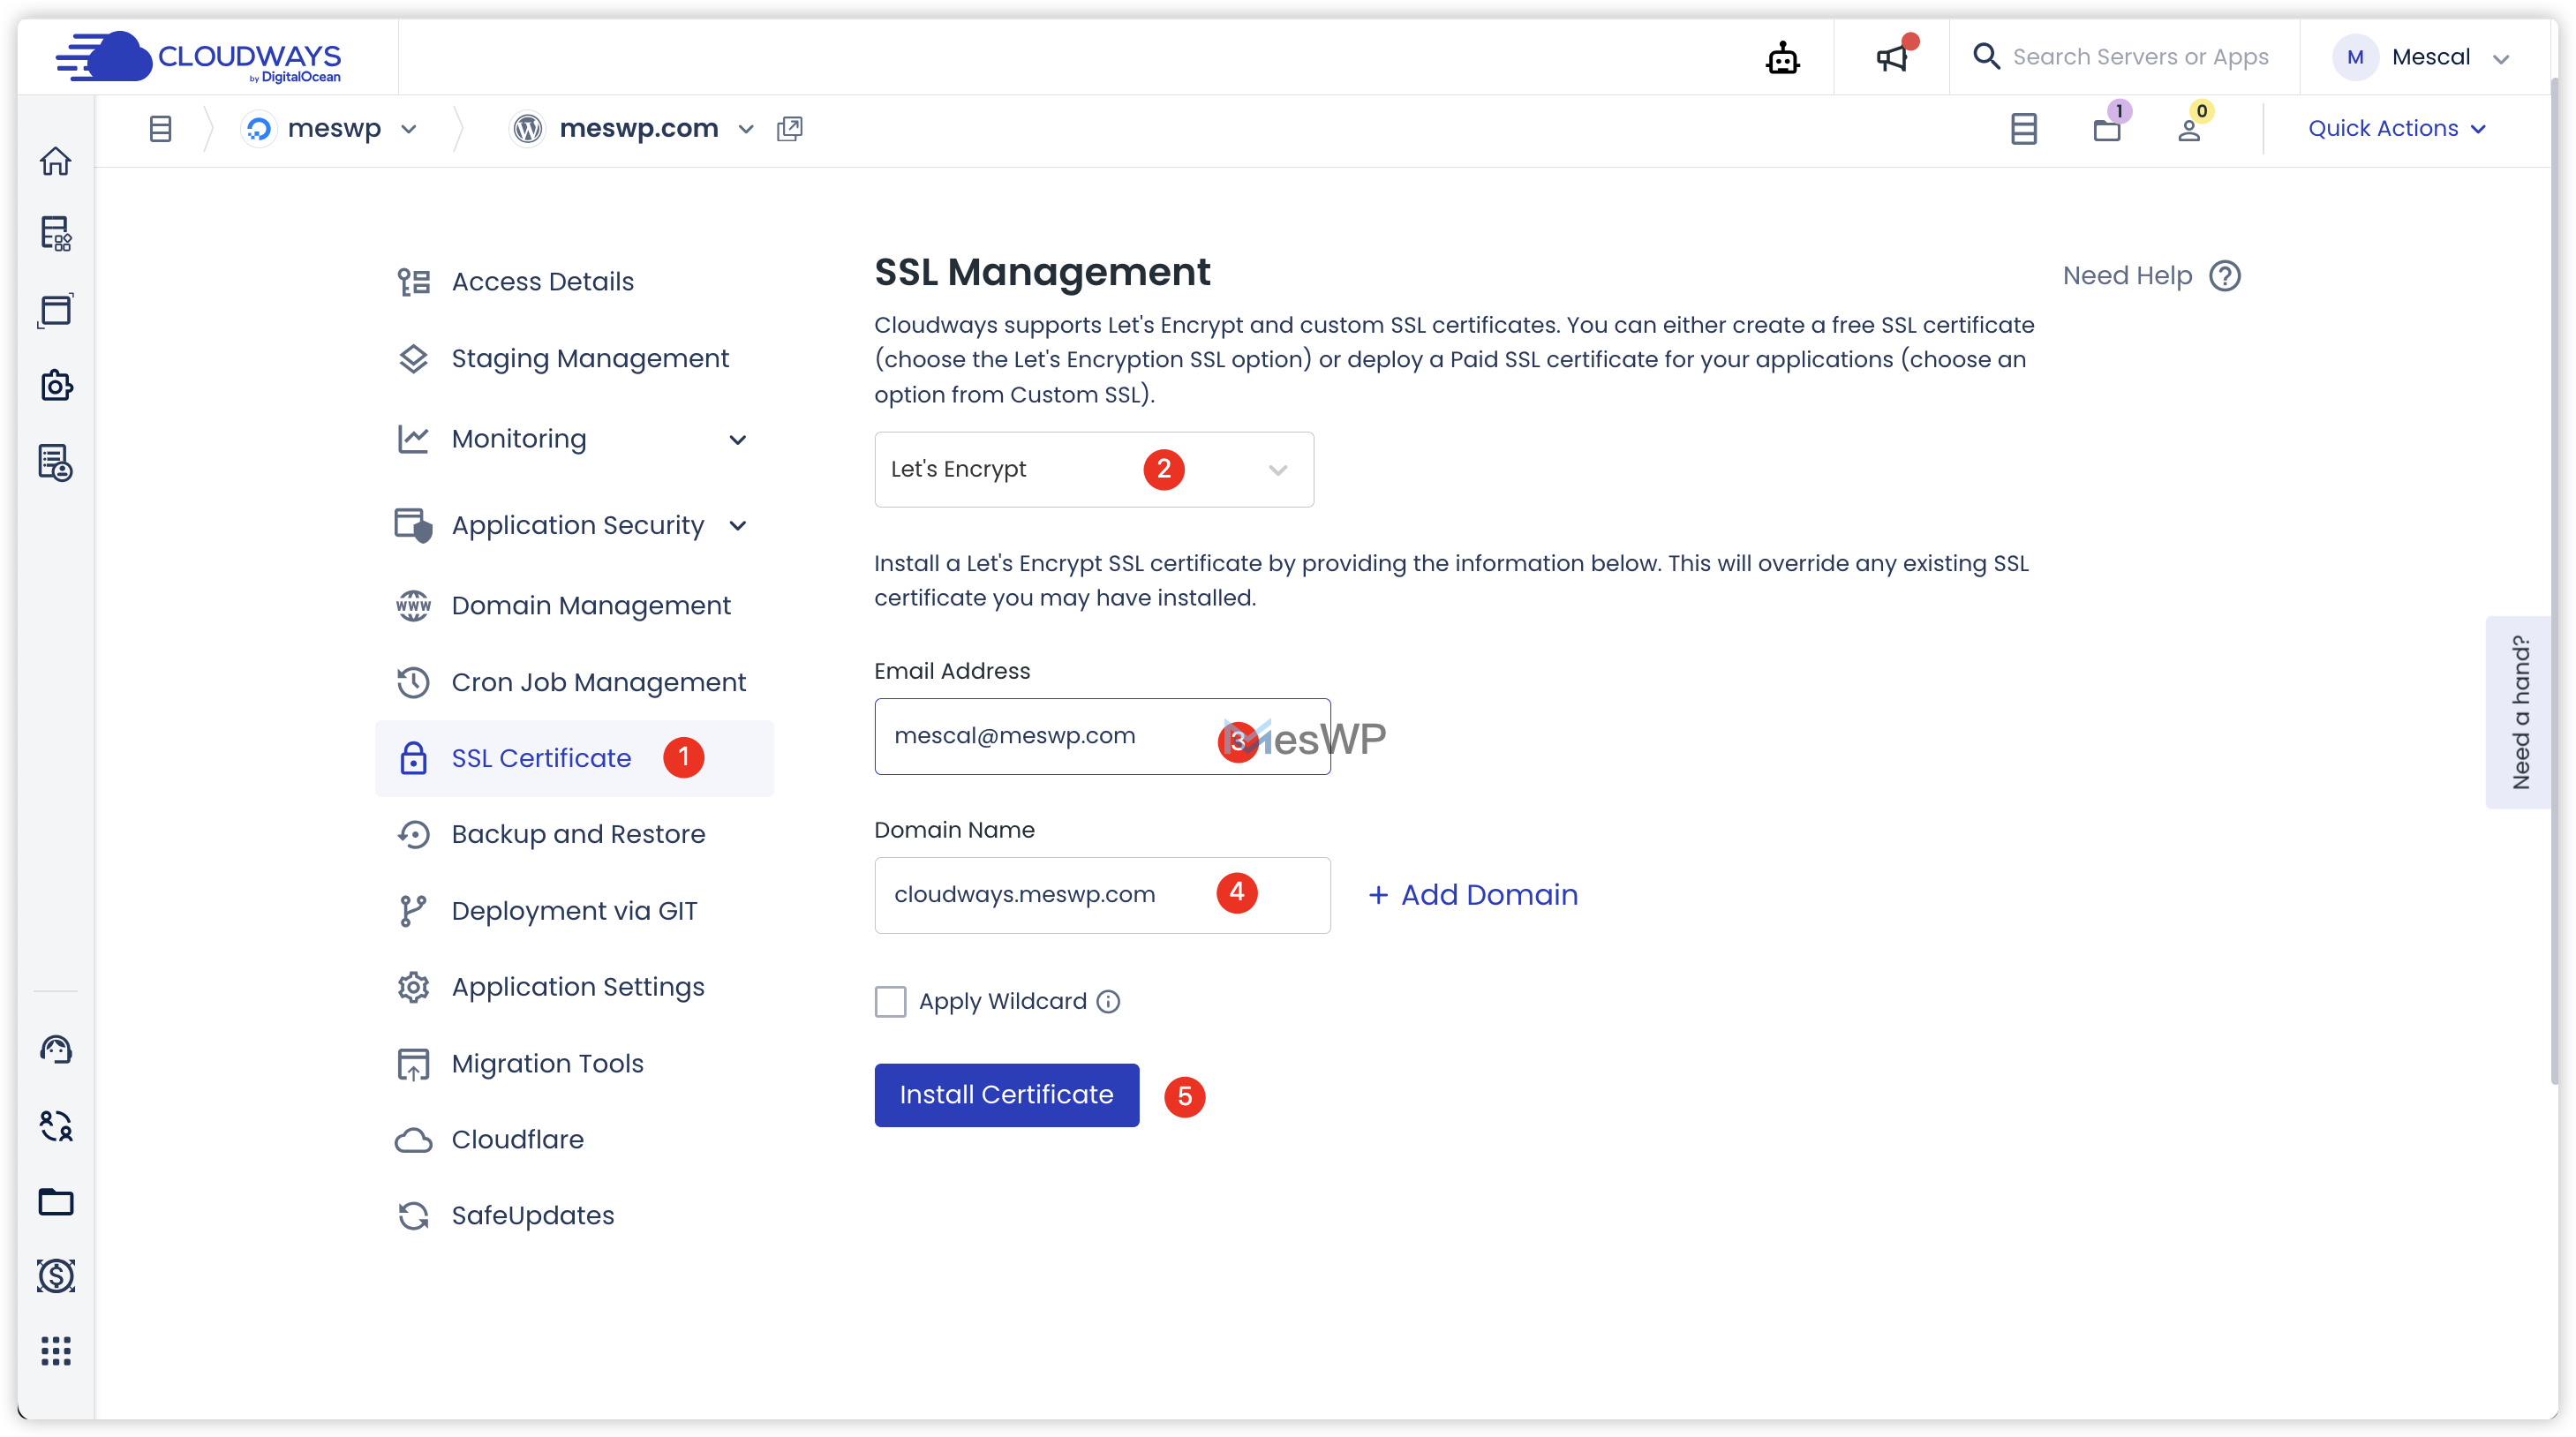Open the meswp server switcher dropdown
Viewport: 2576px width, 1437px height.
click(408, 130)
